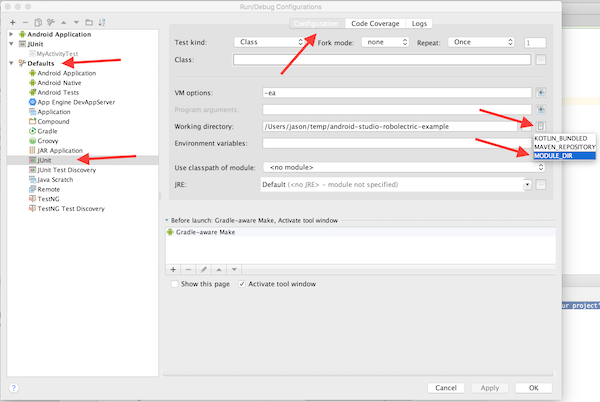Open help question mark button
This screenshot has width=600, height=402.
13,388
